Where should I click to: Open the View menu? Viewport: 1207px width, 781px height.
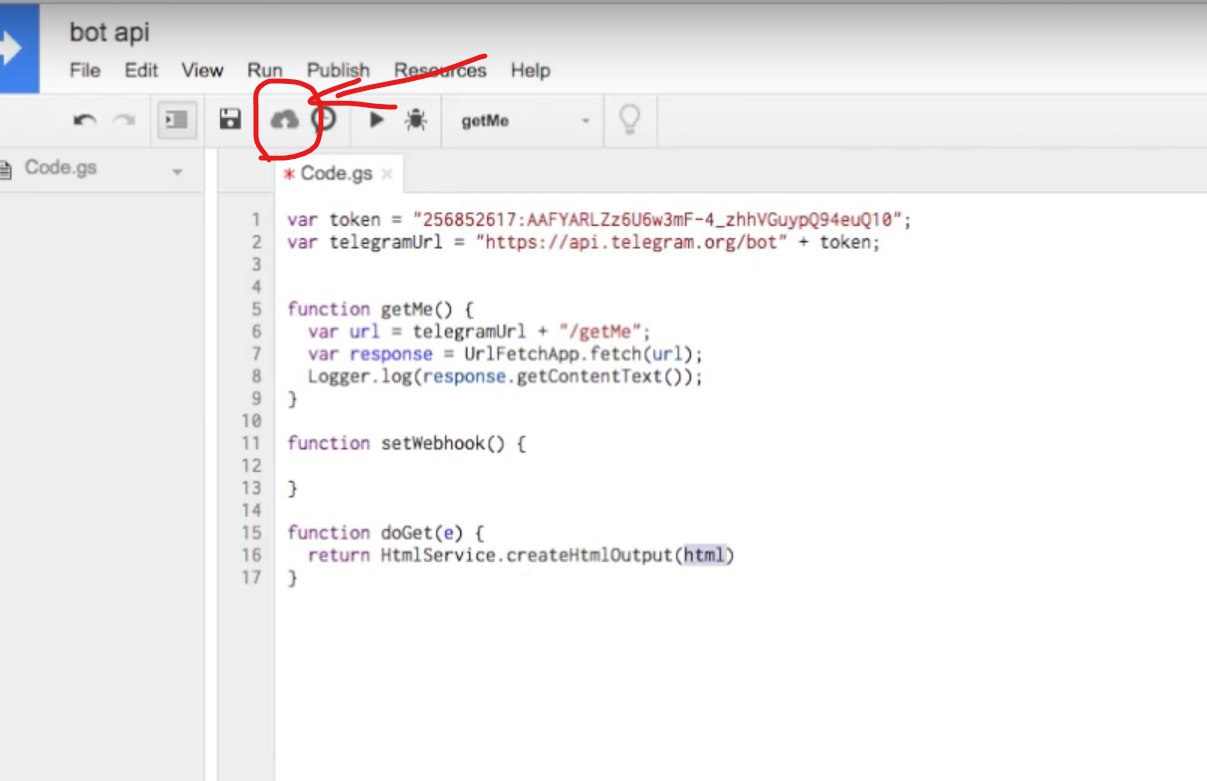pos(202,70)
